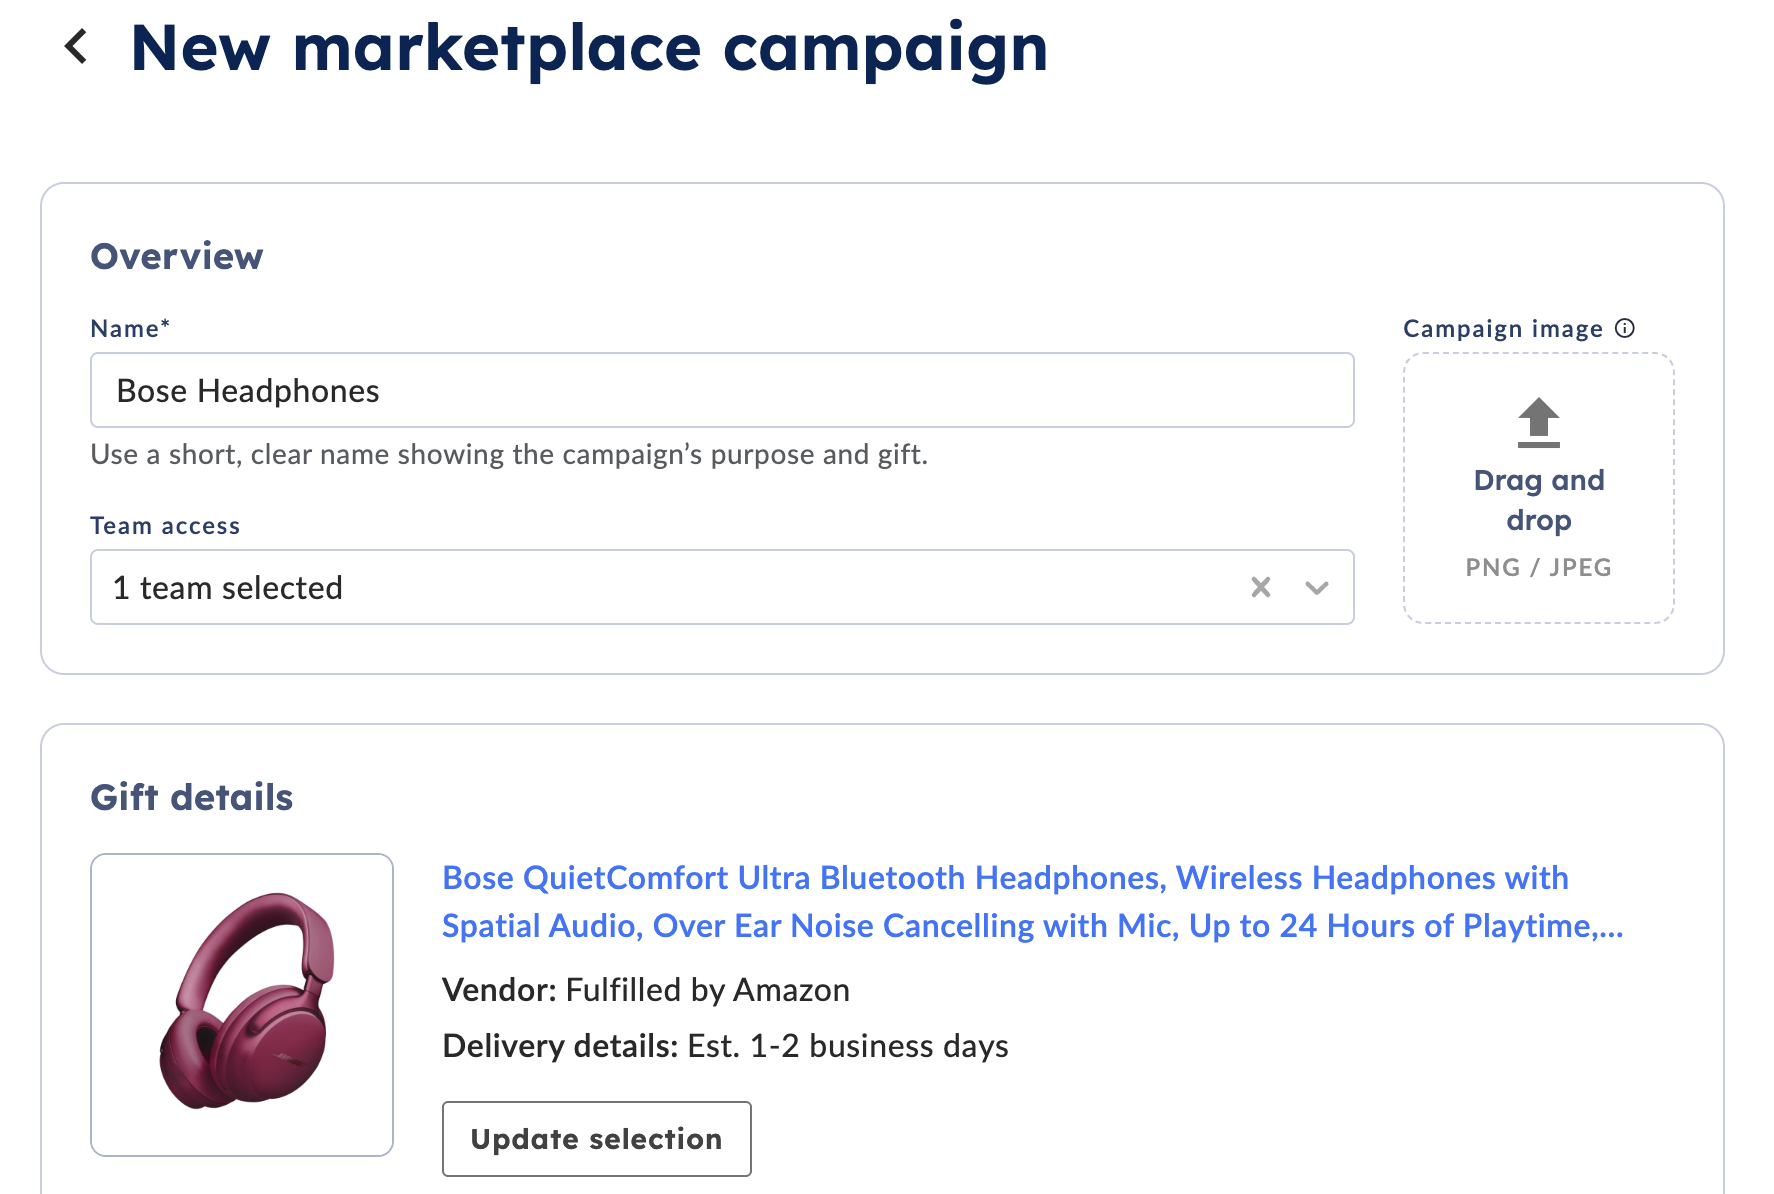
Task: Click the 'Campaign image' label text
Action: (x=1502, y=328)
